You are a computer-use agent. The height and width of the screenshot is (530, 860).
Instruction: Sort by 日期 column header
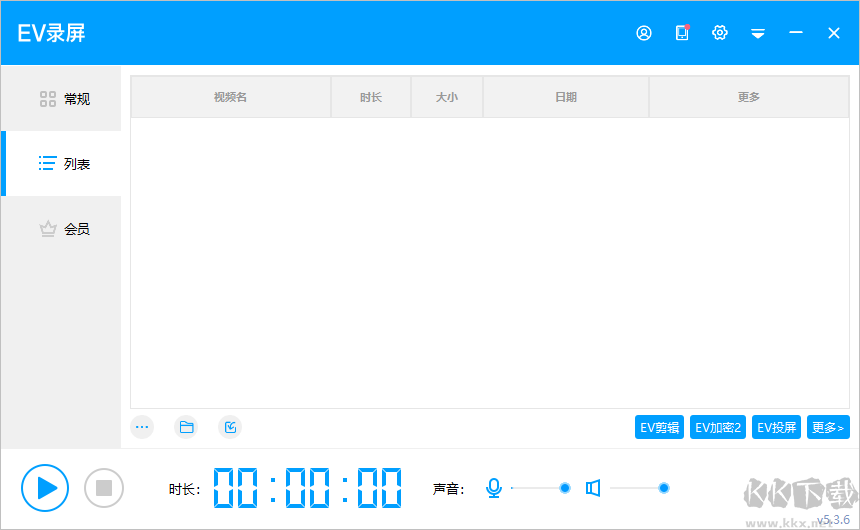565,97
